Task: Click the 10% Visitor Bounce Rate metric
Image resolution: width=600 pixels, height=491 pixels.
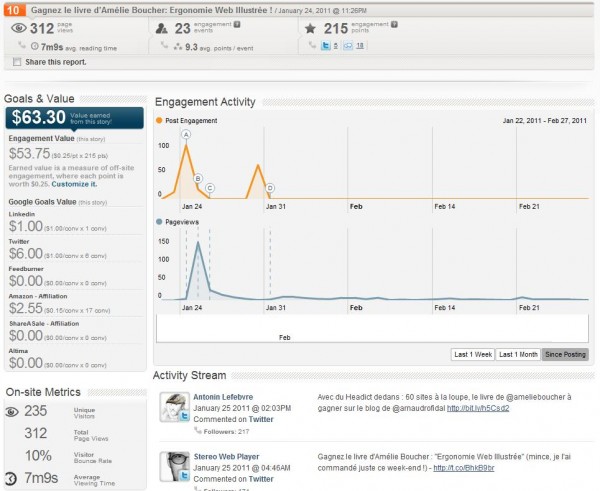Action: coord(38,456)
